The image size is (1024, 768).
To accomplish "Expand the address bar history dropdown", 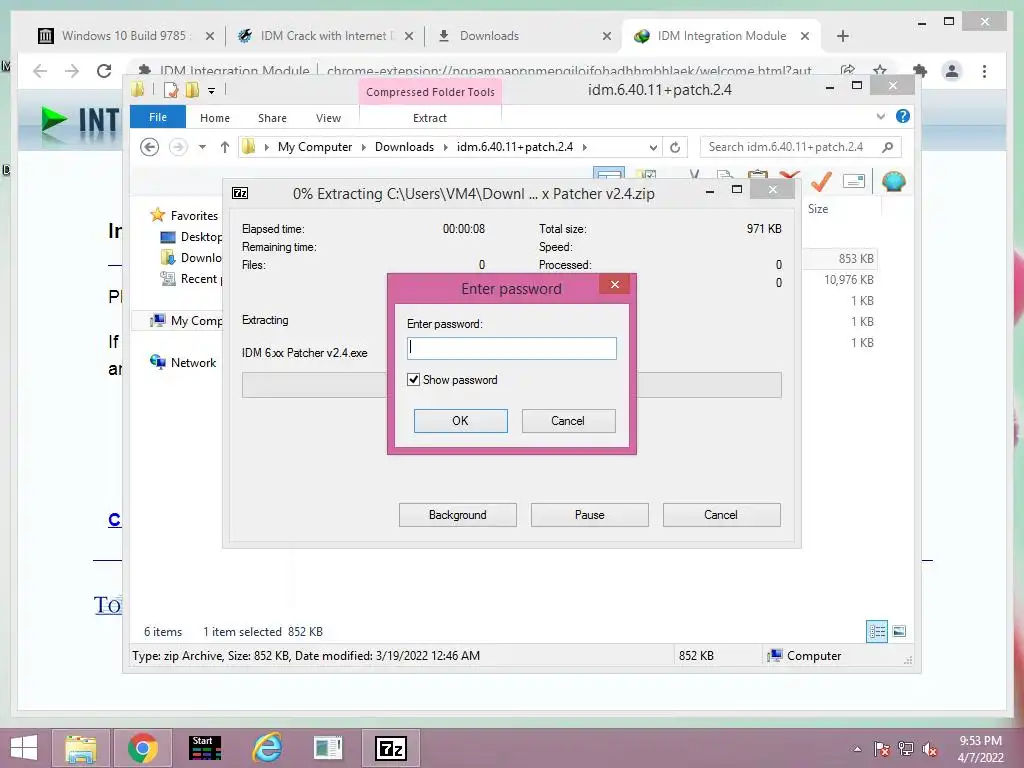I will (x=653, y=148).
